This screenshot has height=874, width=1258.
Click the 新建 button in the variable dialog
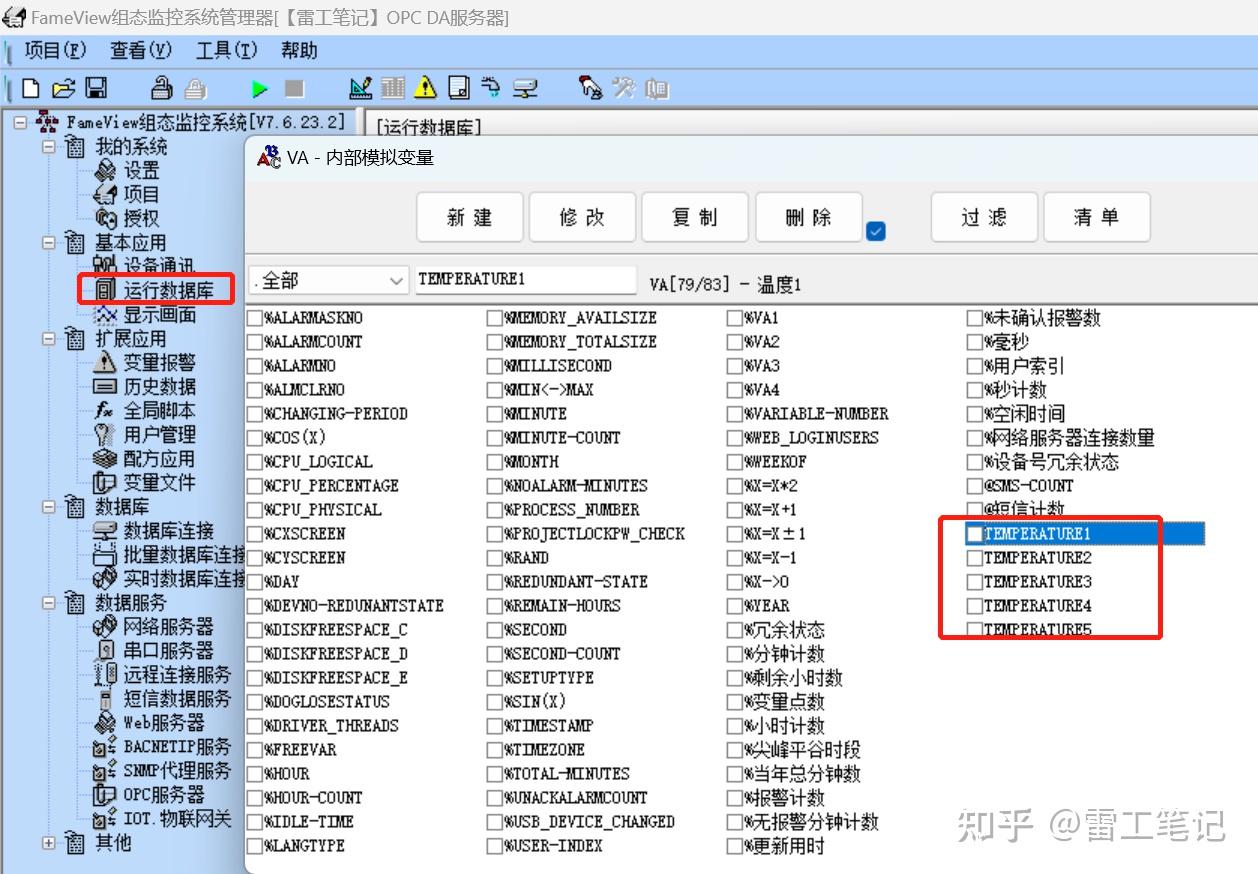[x=470, y=217]
